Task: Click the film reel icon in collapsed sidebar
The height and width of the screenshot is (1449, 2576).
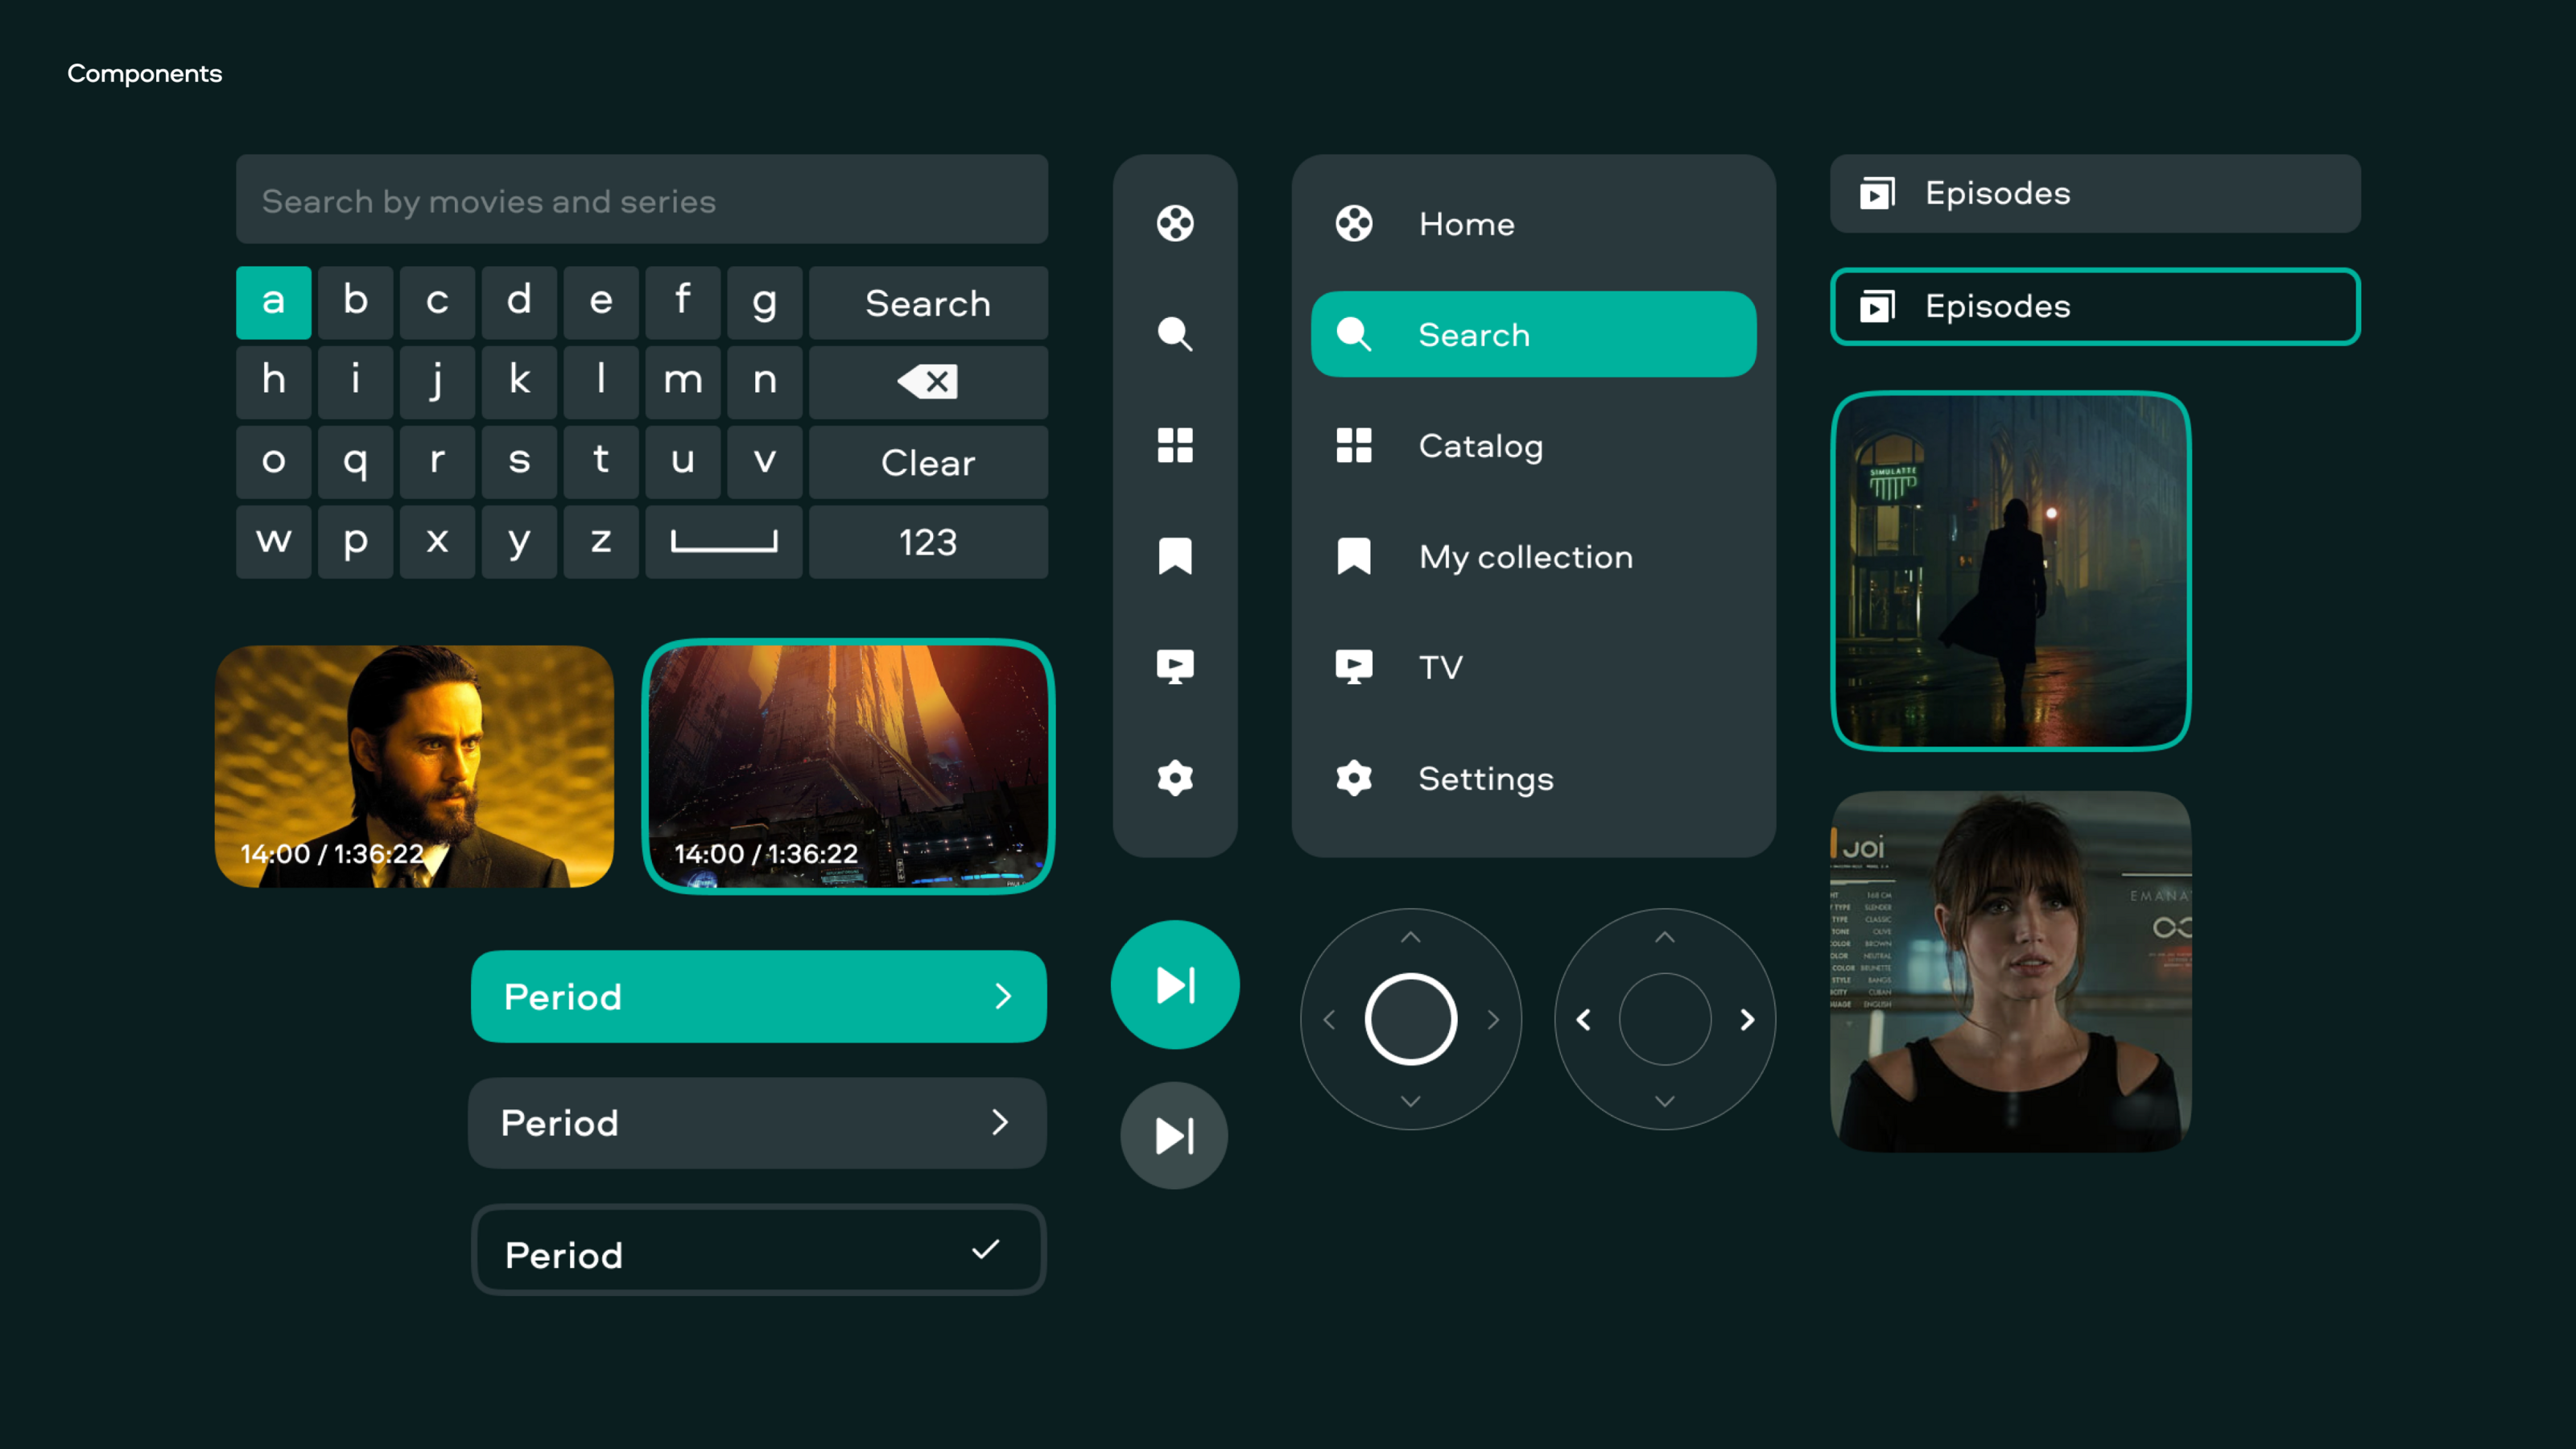Action: point(1175,223)
